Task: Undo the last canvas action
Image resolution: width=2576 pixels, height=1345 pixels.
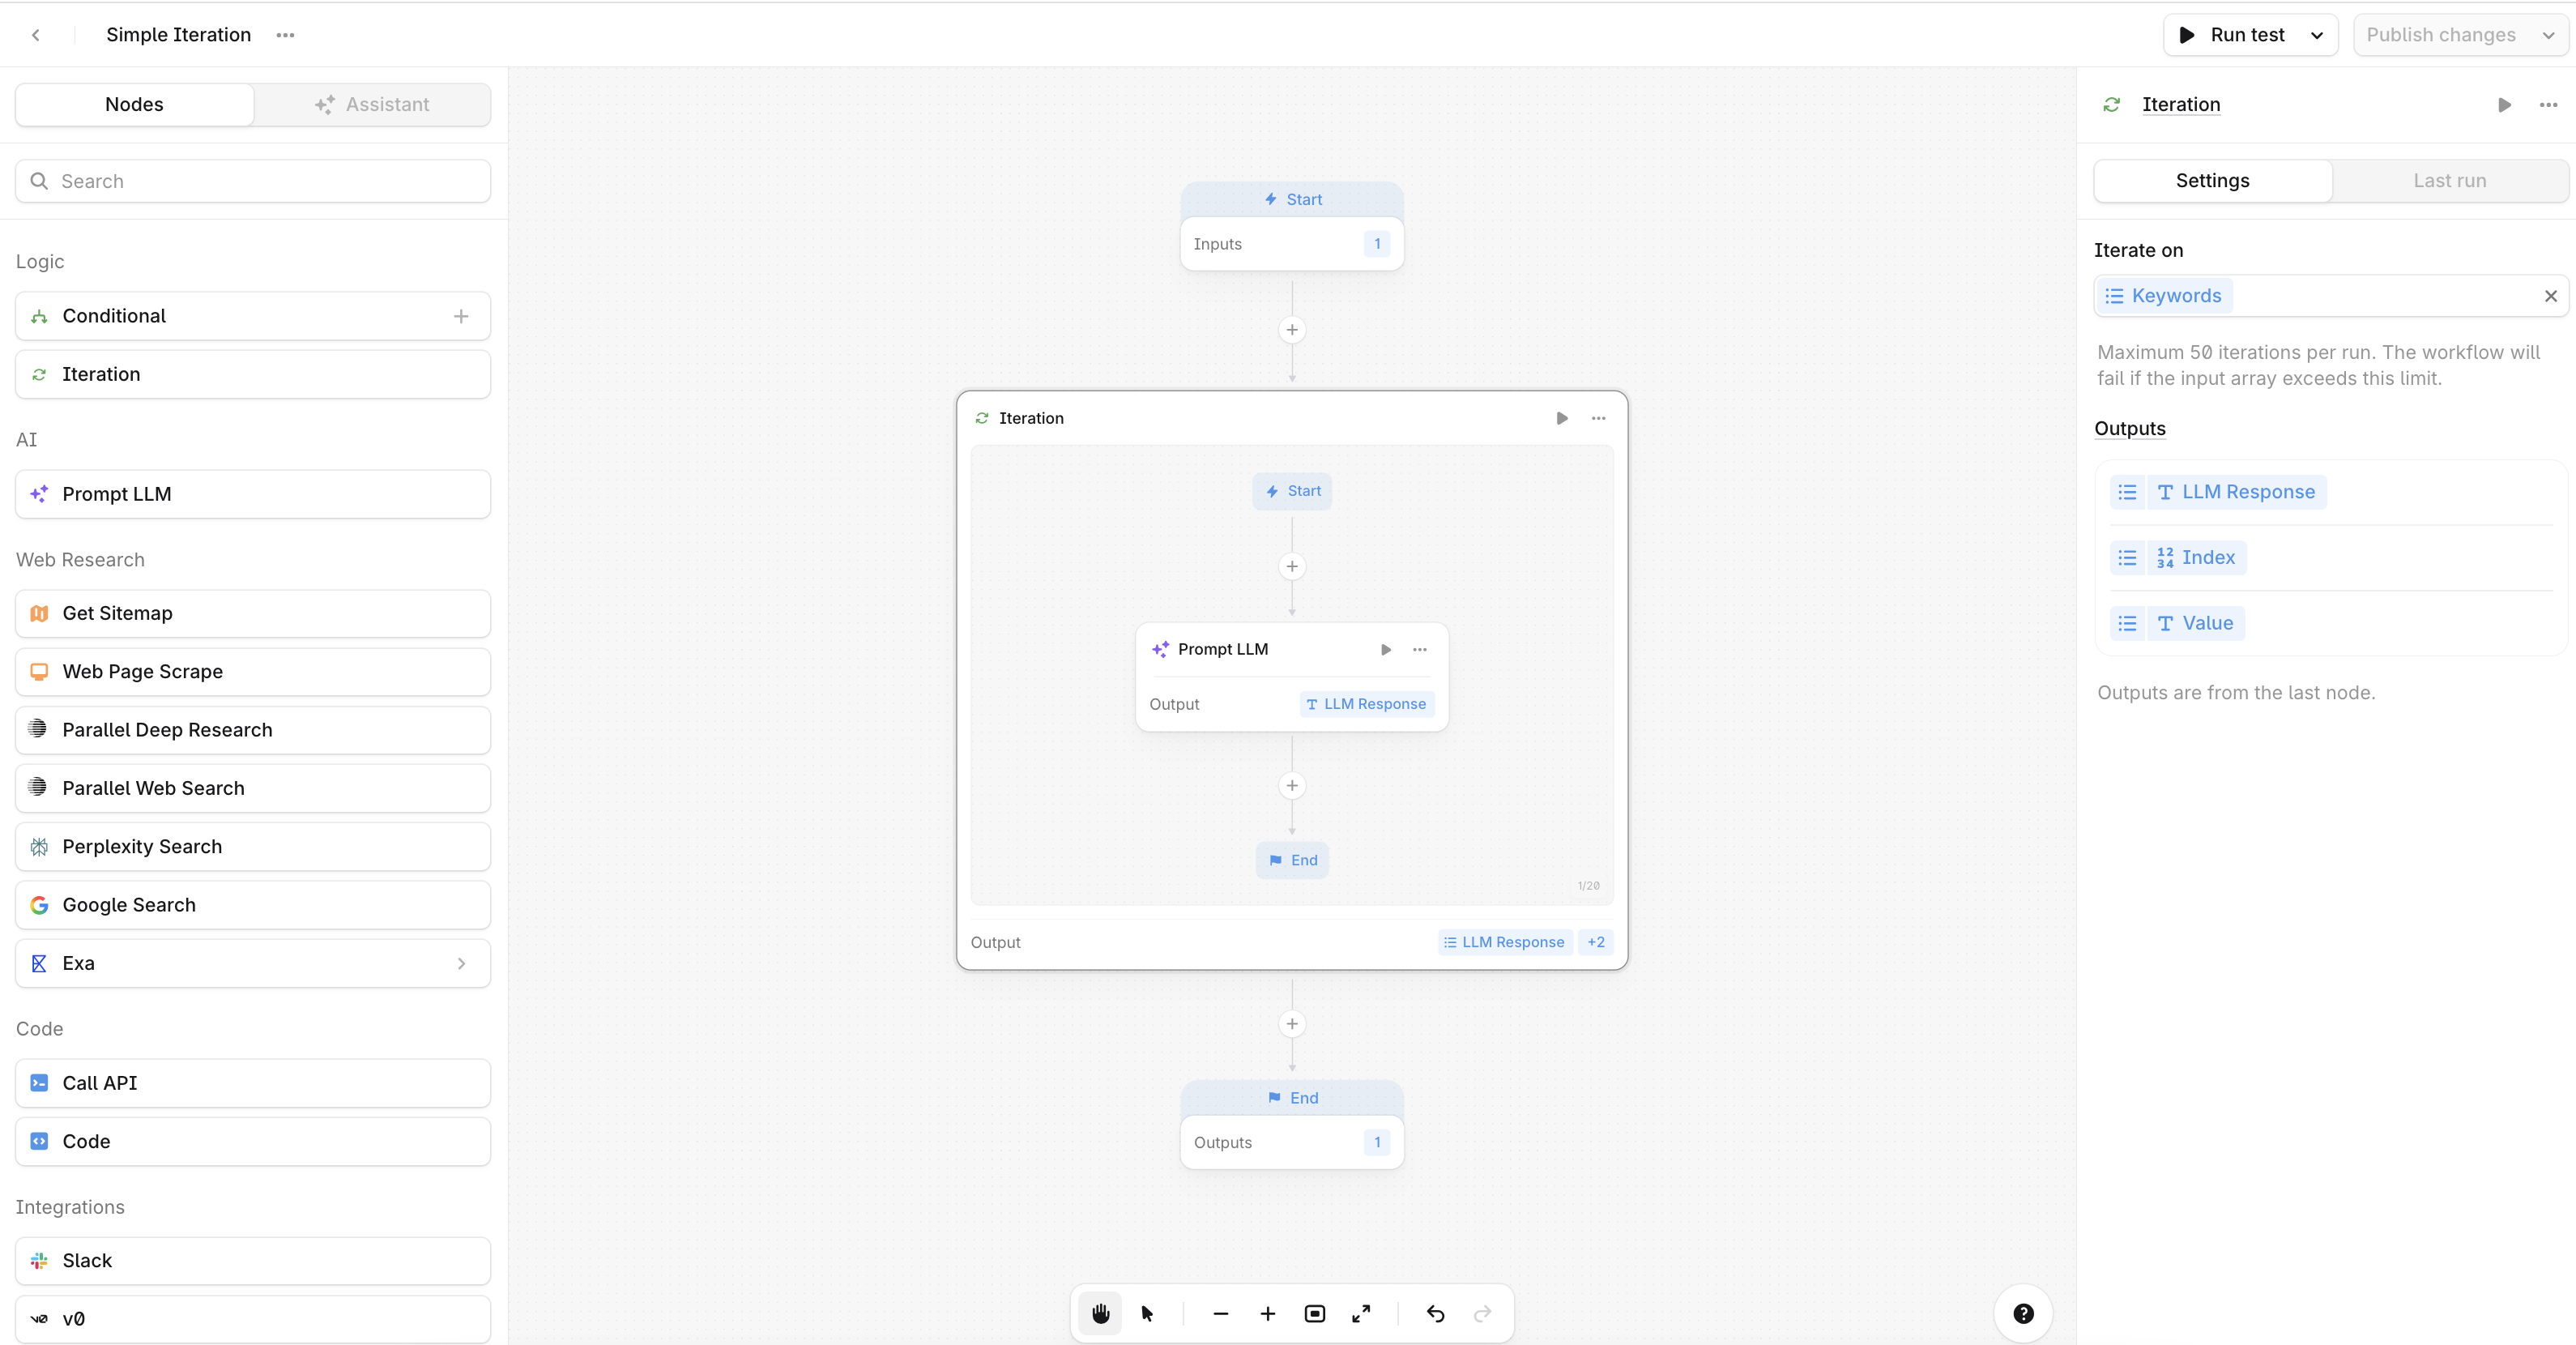Action: (1435, 1314)
